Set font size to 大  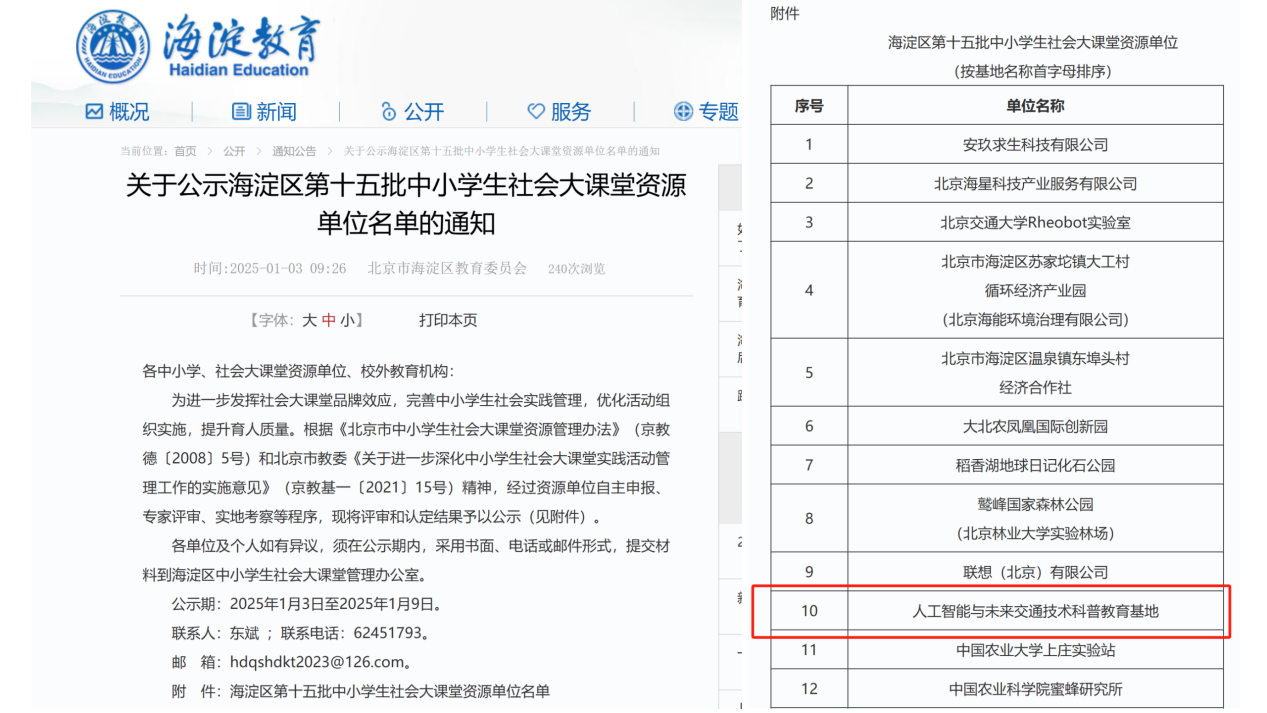coord(309,320)
